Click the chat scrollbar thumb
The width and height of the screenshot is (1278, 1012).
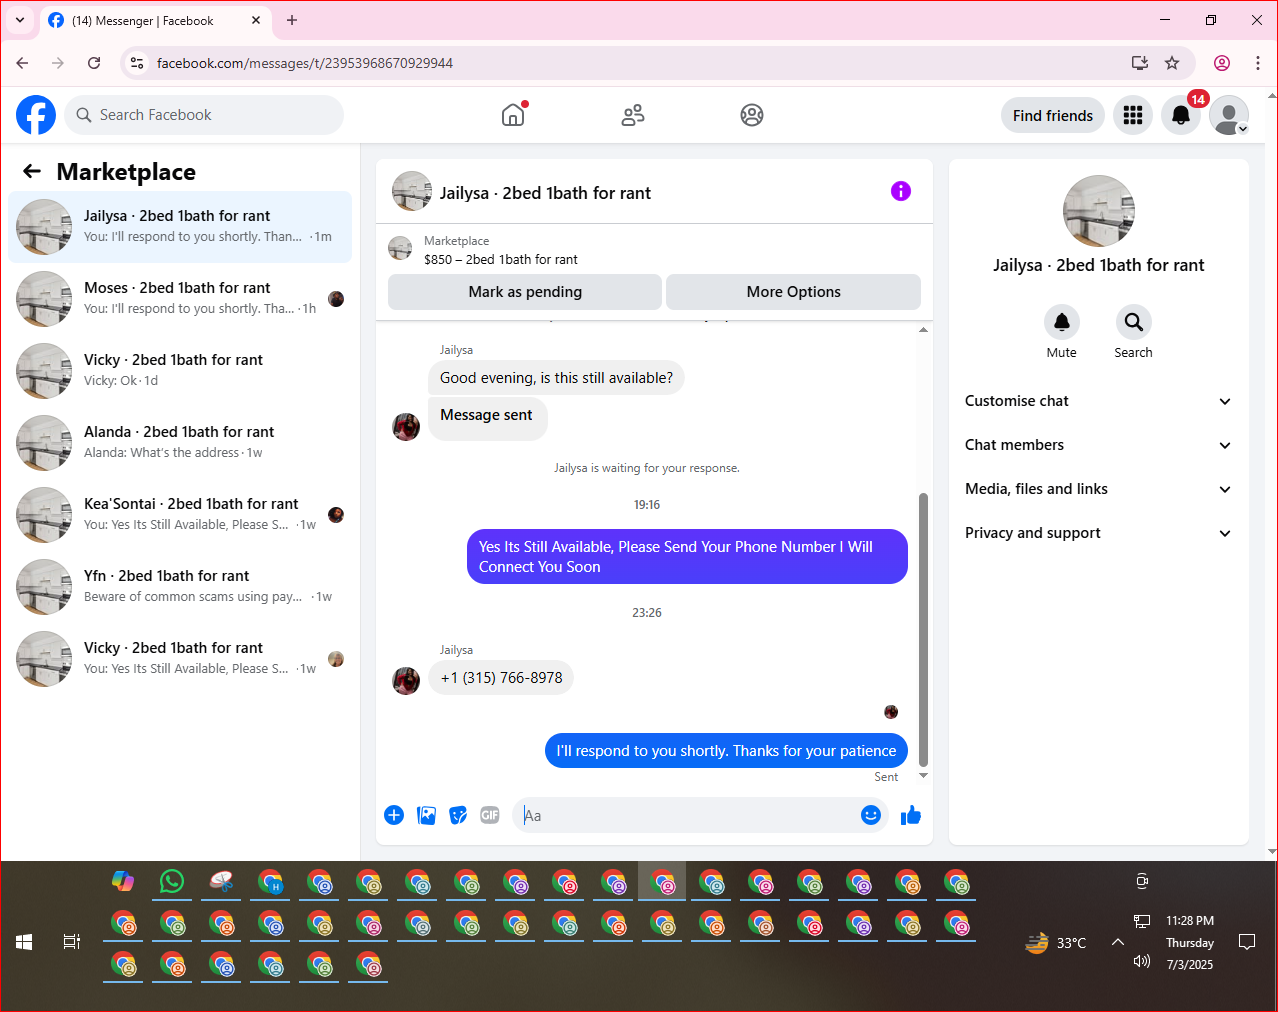pyautogui.click(x=923, y=630)
